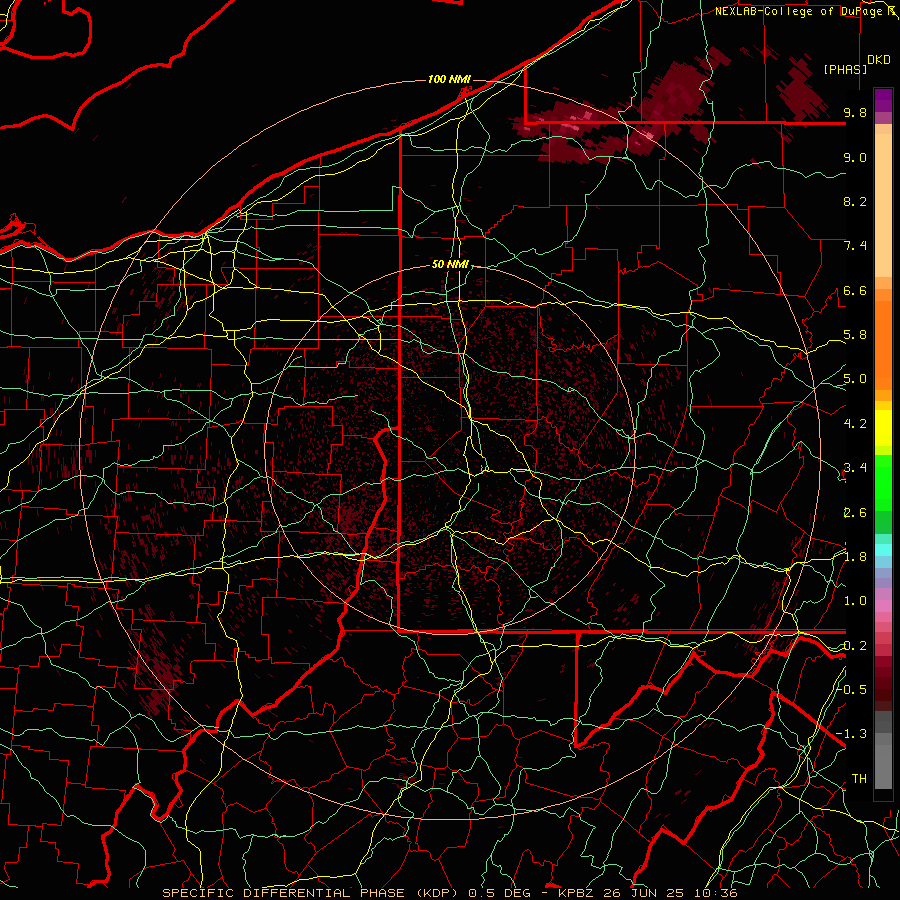Select the 5.0 scale value
Viewport: 900px width, 900px height.
coord(855,379)
